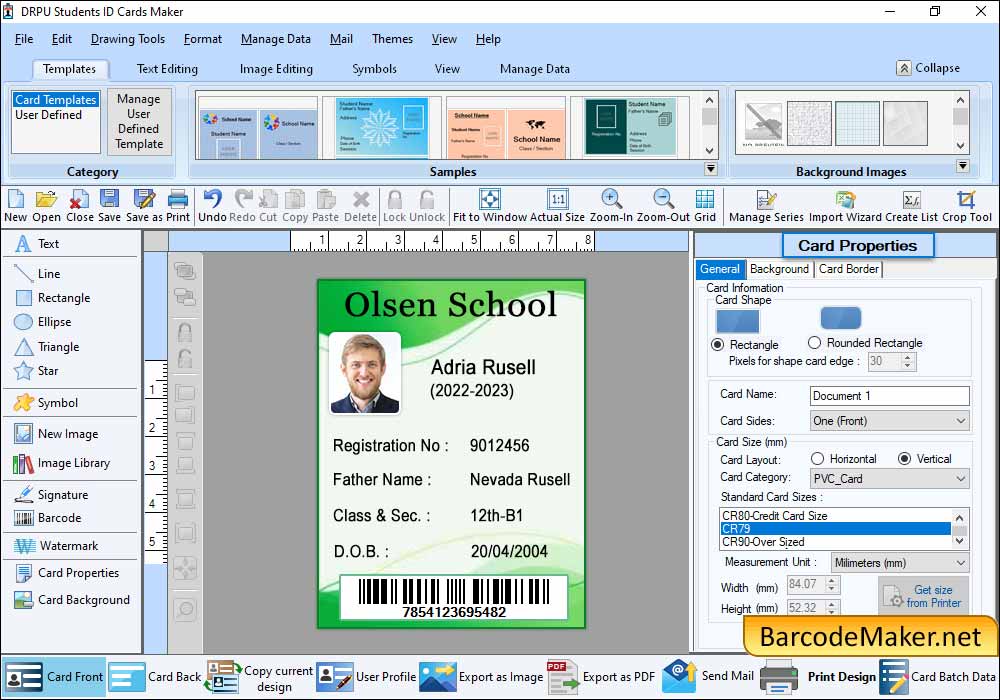This screenshot has height=700, width=1000.
Task: Add a Signature element
Action: pos(51,494)
